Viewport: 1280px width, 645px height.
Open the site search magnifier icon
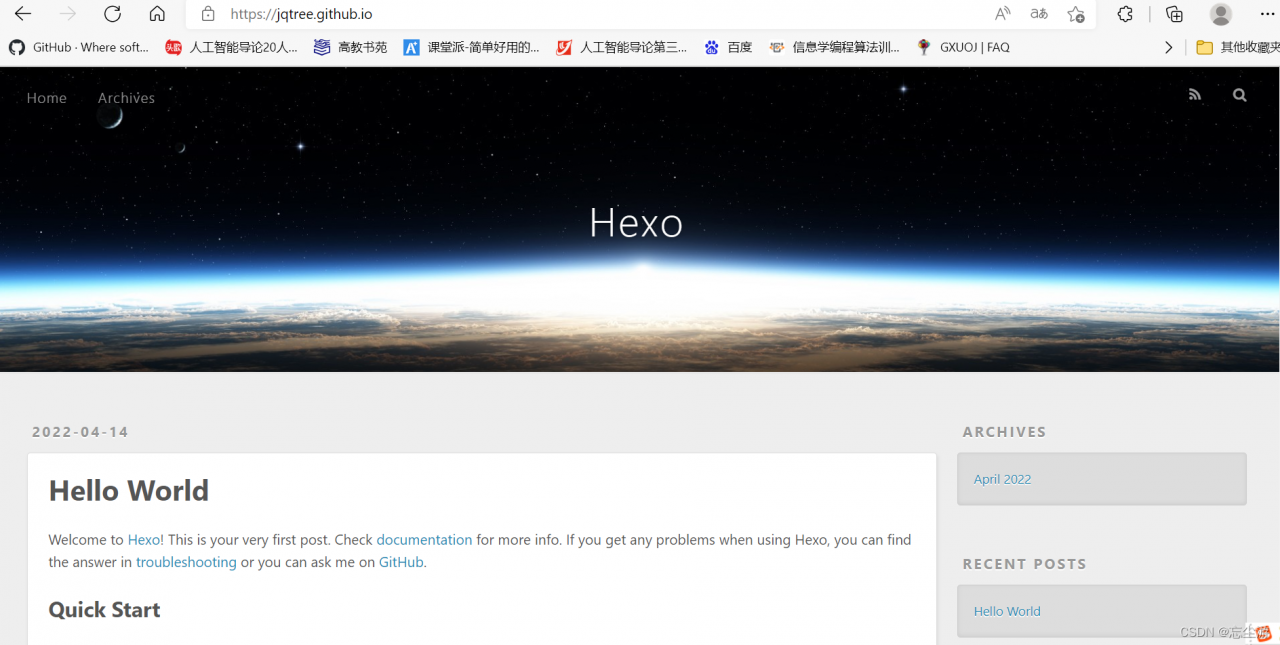pyautogui.click(x=1240, y=95)
